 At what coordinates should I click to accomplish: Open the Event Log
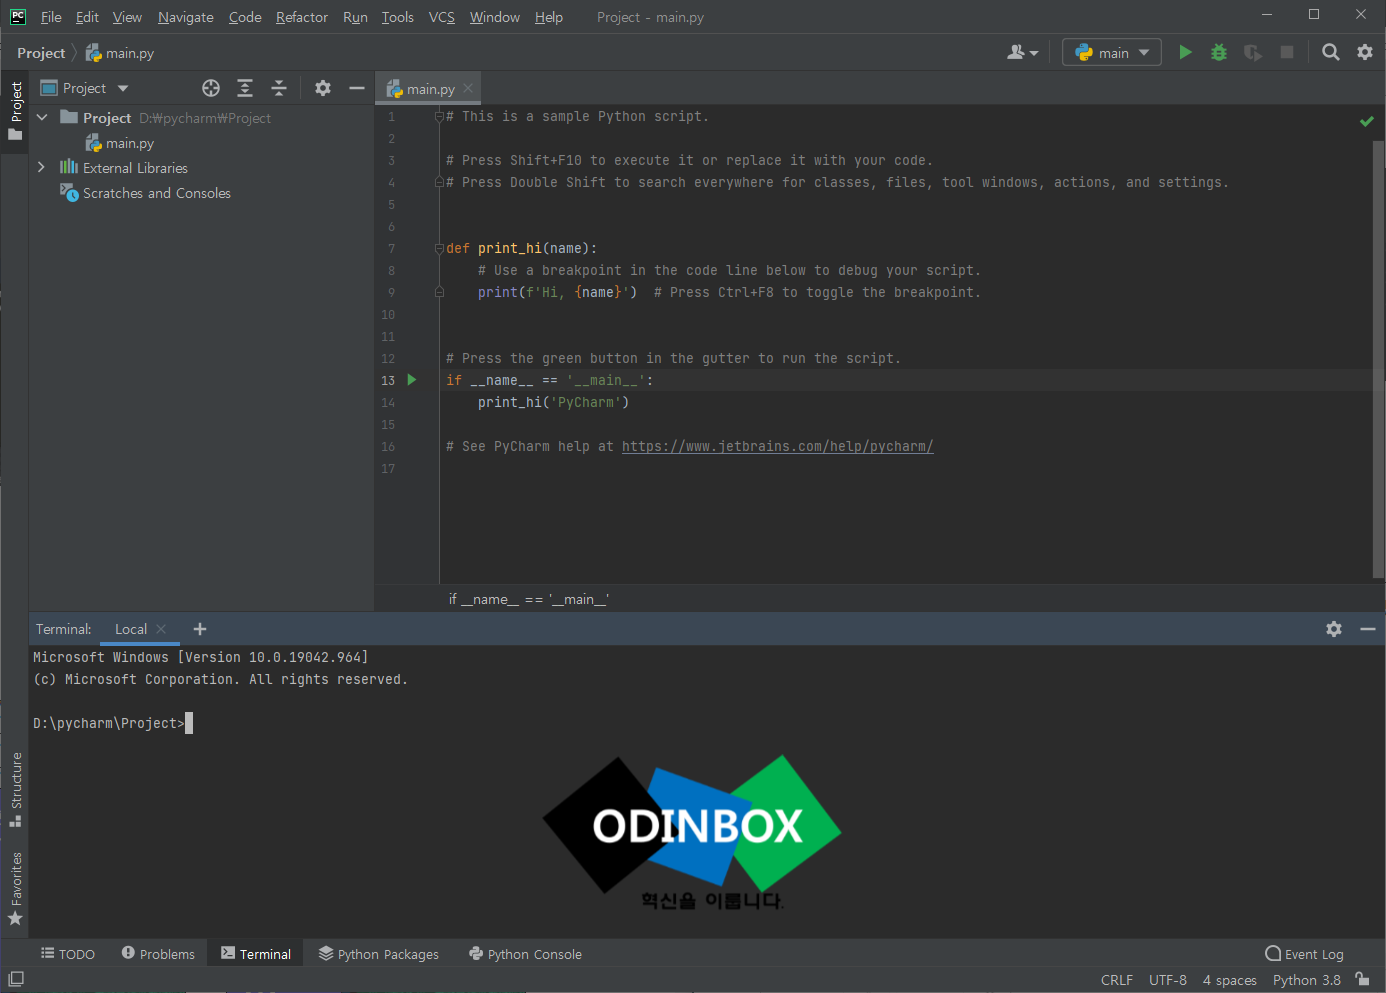[1304, 954]
